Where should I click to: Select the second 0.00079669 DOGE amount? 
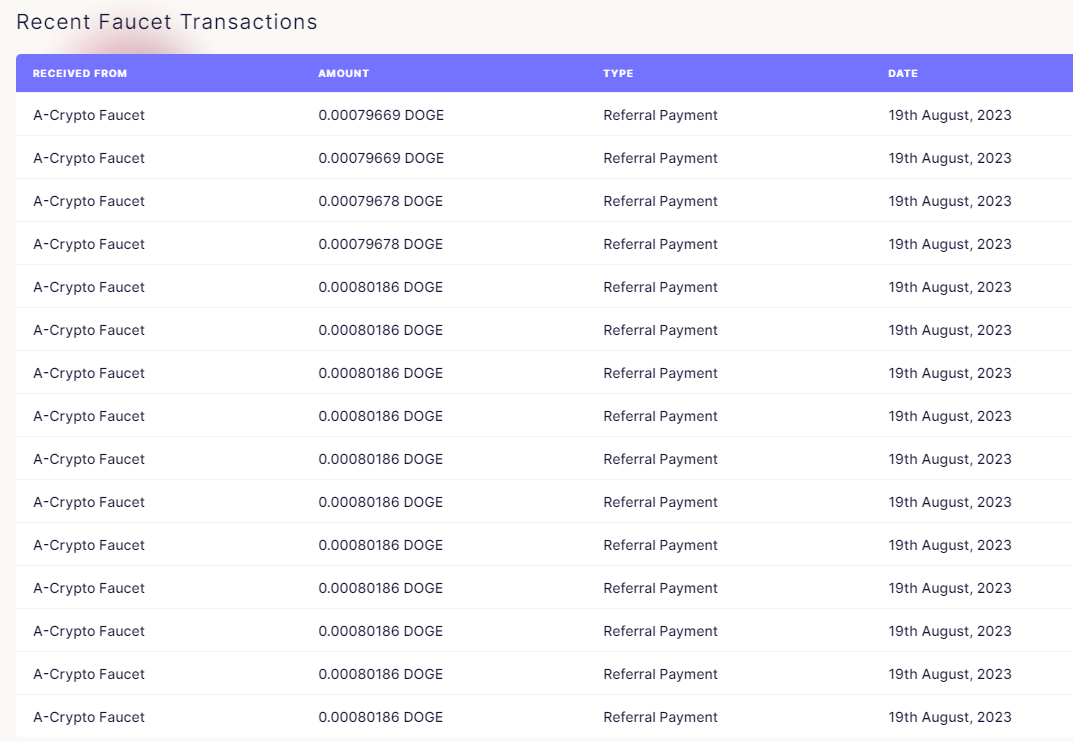pyautogui.click(x=381, y=158)
